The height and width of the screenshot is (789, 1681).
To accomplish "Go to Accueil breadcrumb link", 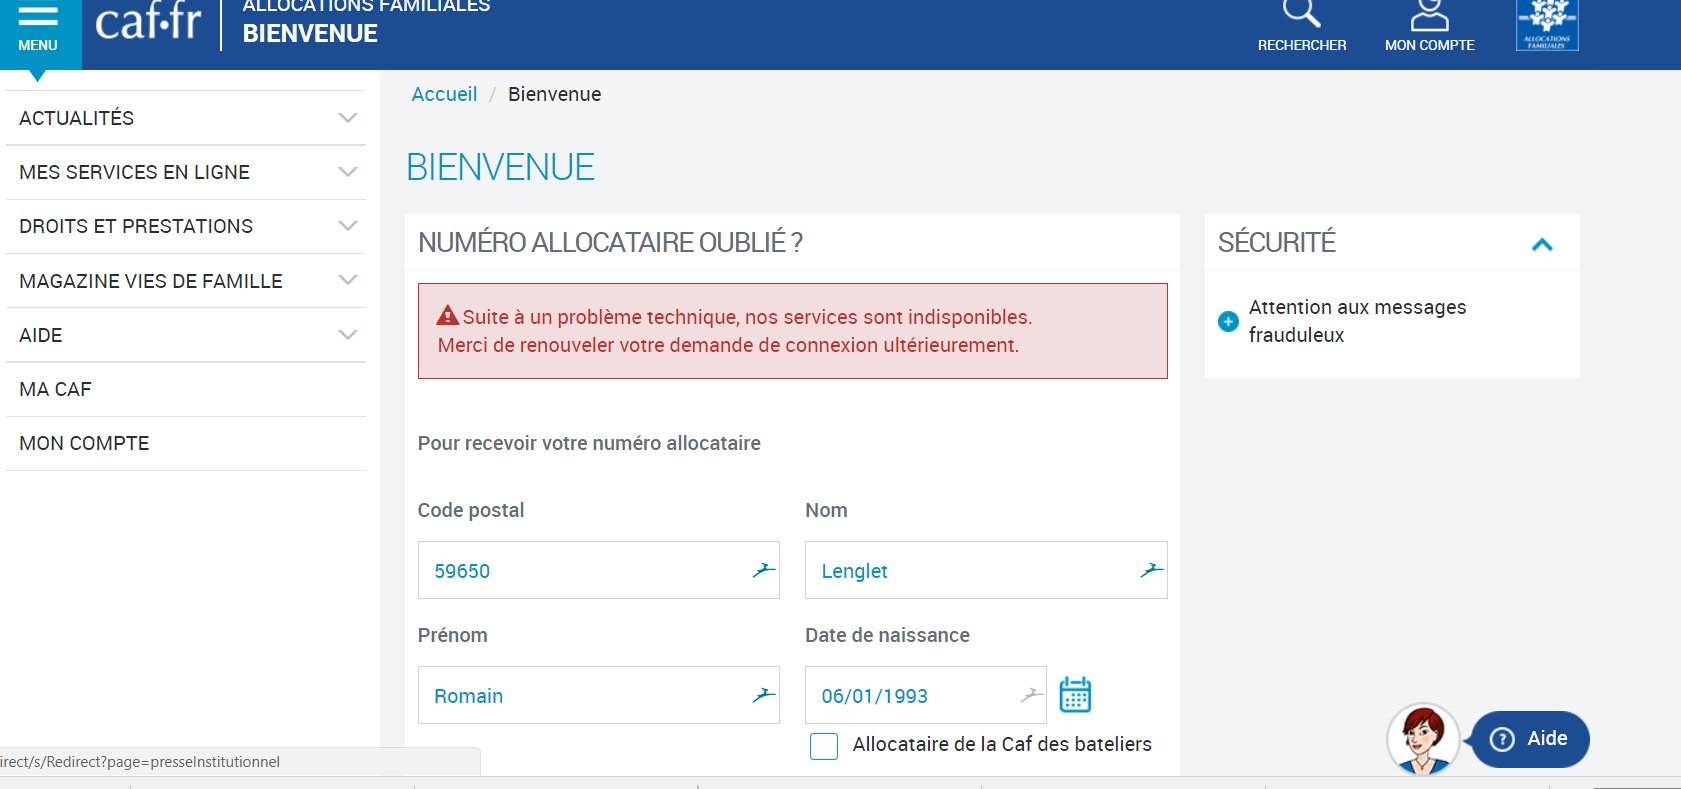I will (x=444, y=94).
